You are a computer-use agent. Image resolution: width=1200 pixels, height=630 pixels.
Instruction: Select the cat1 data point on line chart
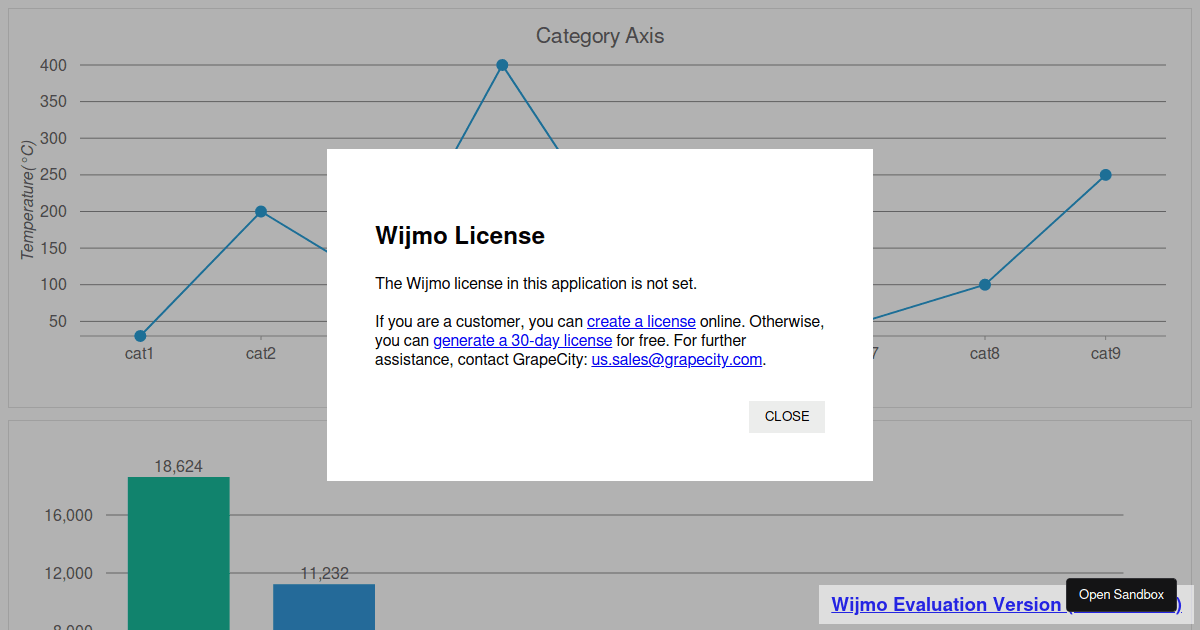point(140,336)
